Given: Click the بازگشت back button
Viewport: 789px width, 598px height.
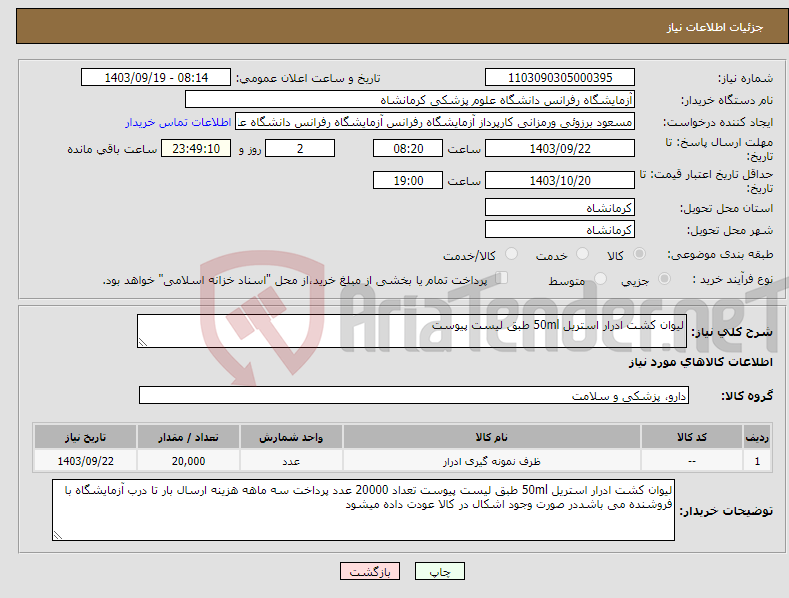Looking at the screenshot, I should pyautogui.click(x=370, y=571).
